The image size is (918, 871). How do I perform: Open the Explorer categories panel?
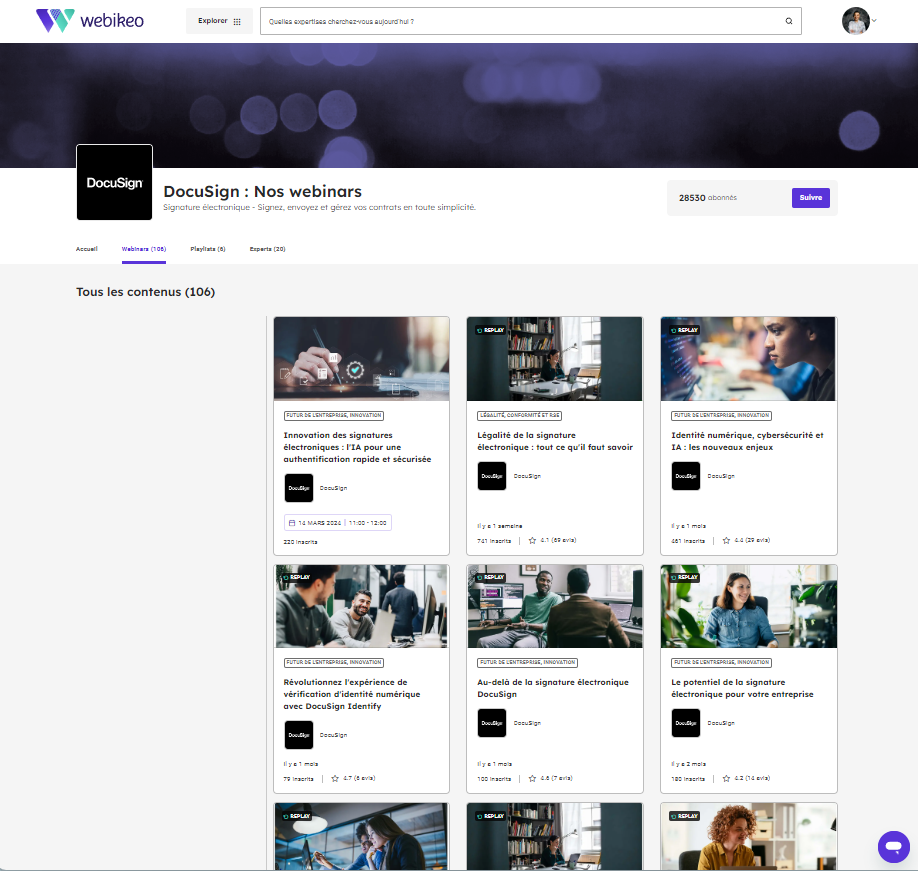click(x=219, y=20)
